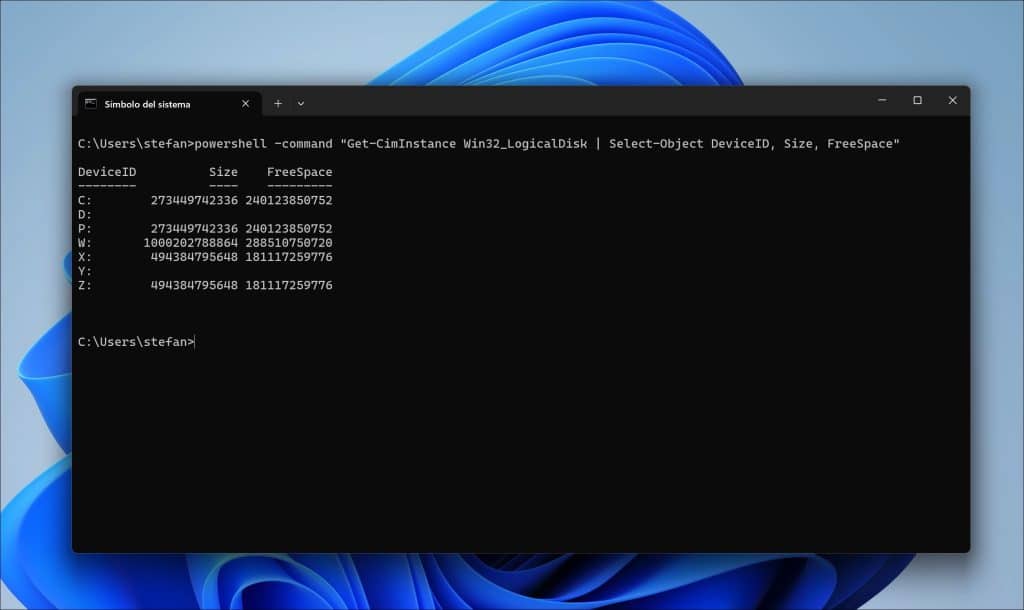The image size is (1024, 610).
Task: Close the terminal window
Action: (x=952, y=101)
